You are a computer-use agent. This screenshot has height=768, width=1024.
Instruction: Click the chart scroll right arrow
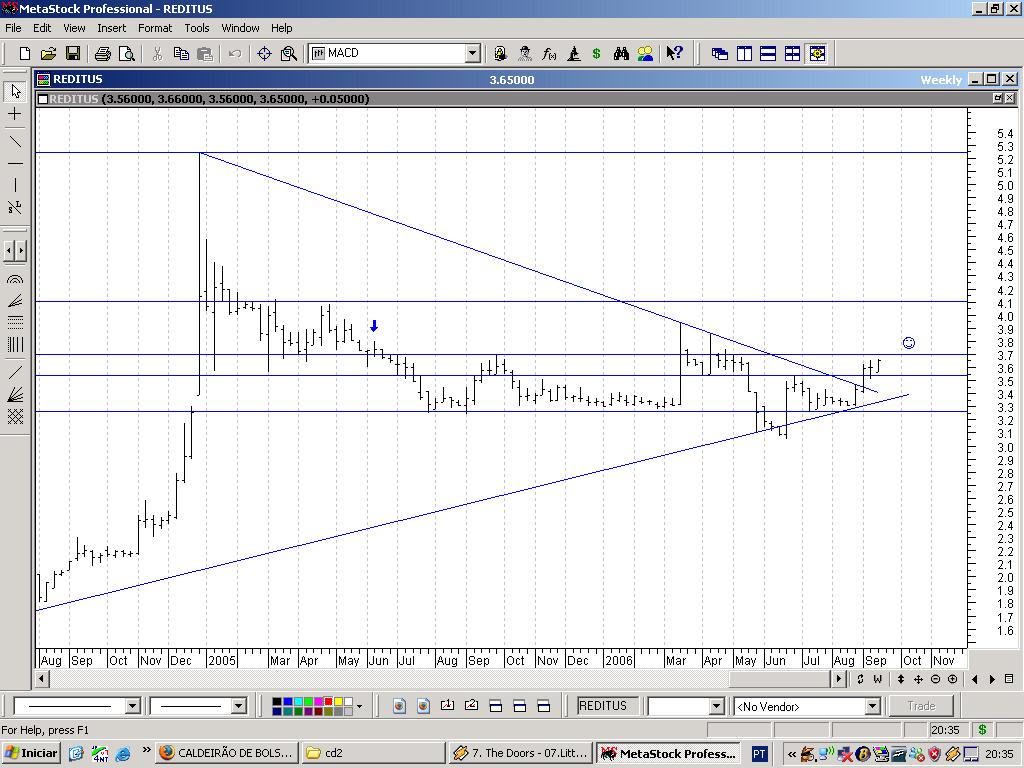pos(840,679)
